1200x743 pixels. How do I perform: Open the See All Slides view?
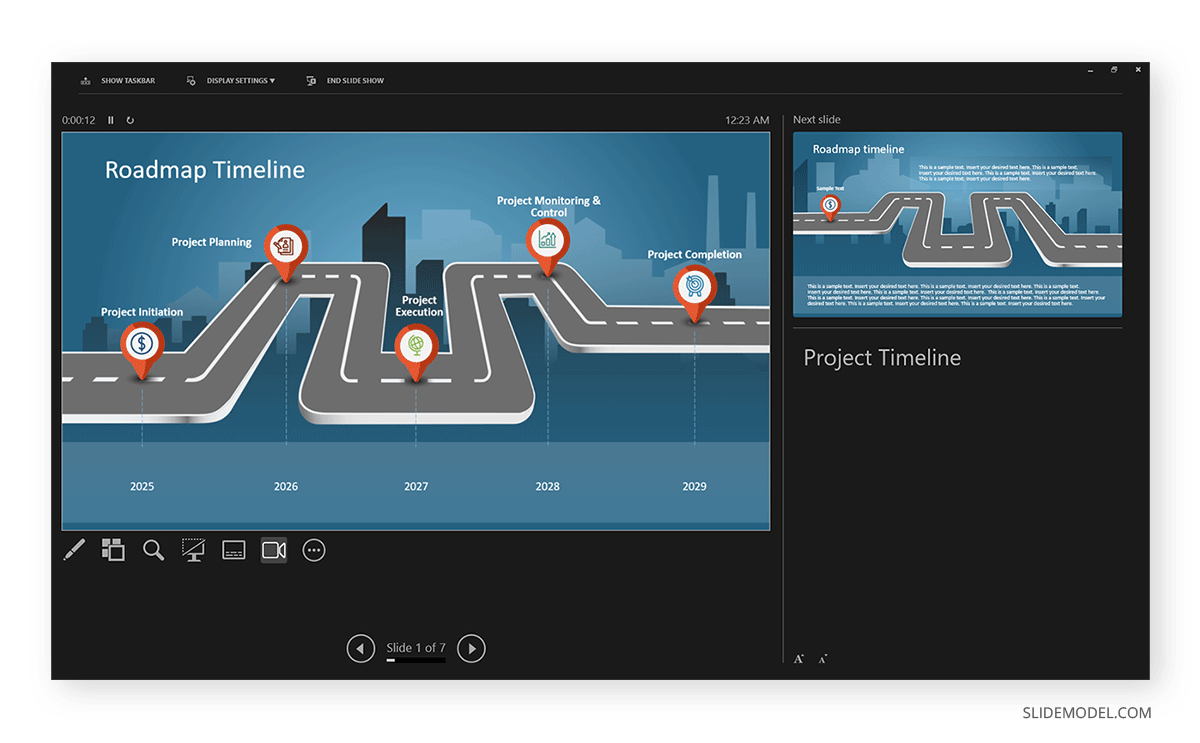coord(113,550)
